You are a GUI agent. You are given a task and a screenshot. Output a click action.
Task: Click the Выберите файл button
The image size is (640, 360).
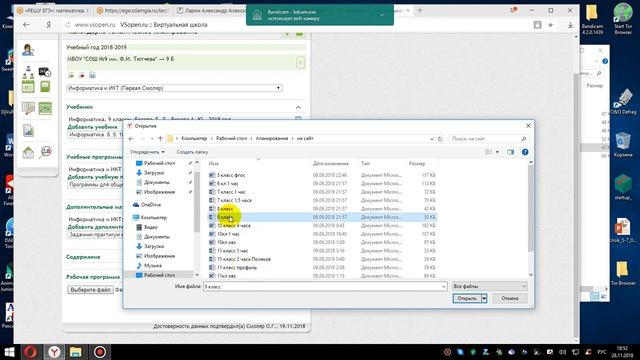[90, 290]
